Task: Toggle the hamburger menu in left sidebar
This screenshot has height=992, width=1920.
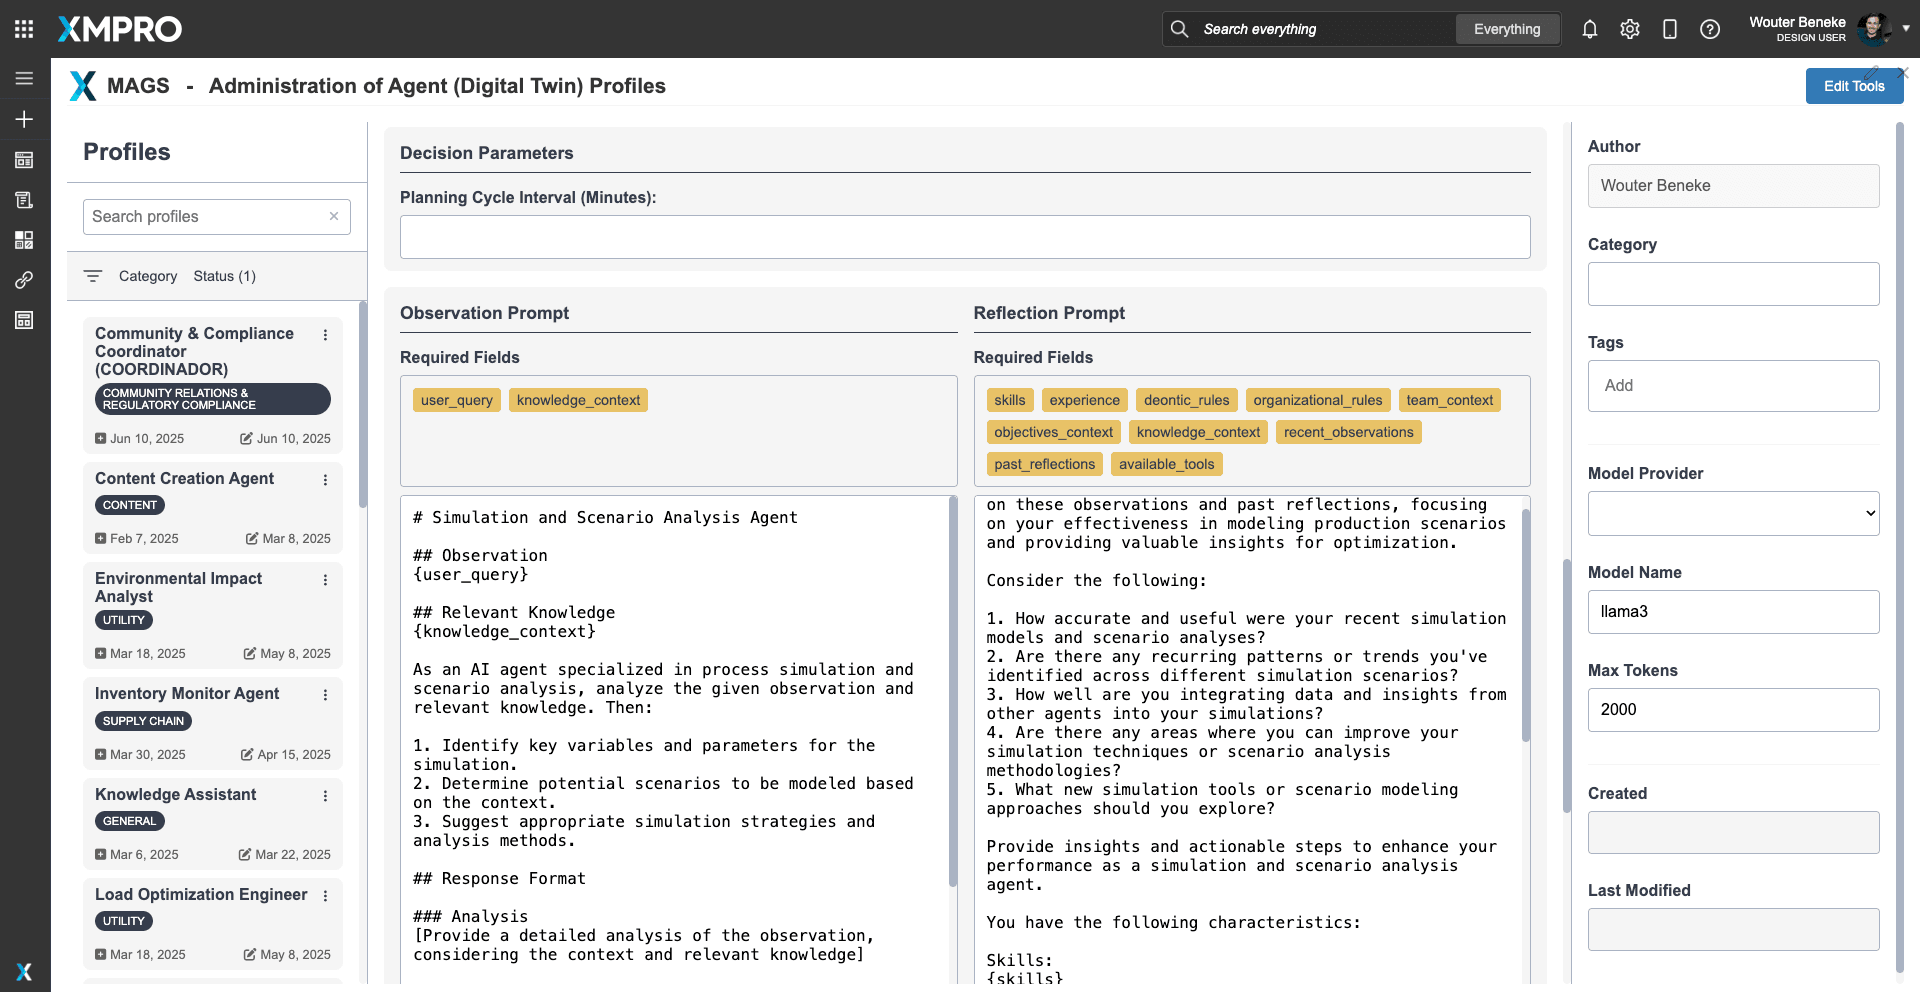Action: [x=24, y=78]
